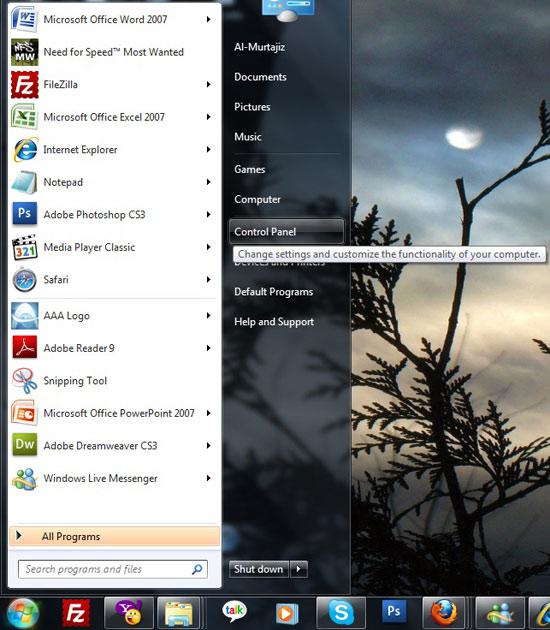Expand Photoshop CS3 recent files arrow
Viewport: 550px width, 630px height.
pyautogui.click(x=209, y=215)
